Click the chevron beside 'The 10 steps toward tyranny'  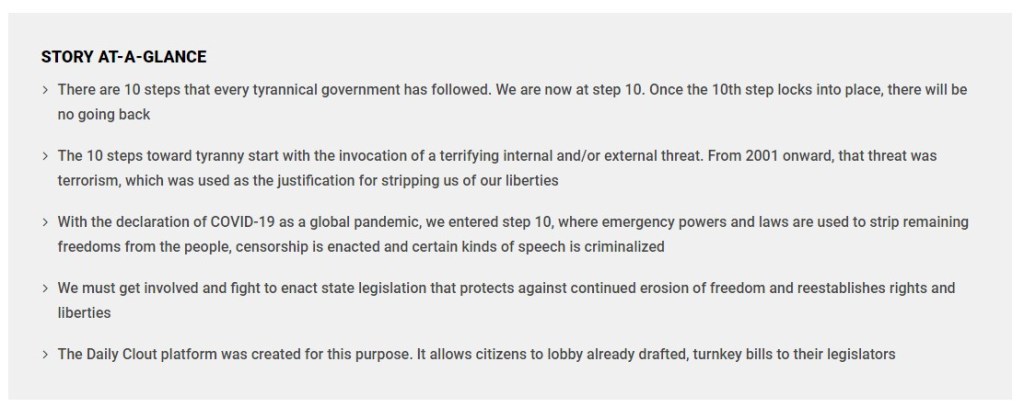(x=46, y=156)
